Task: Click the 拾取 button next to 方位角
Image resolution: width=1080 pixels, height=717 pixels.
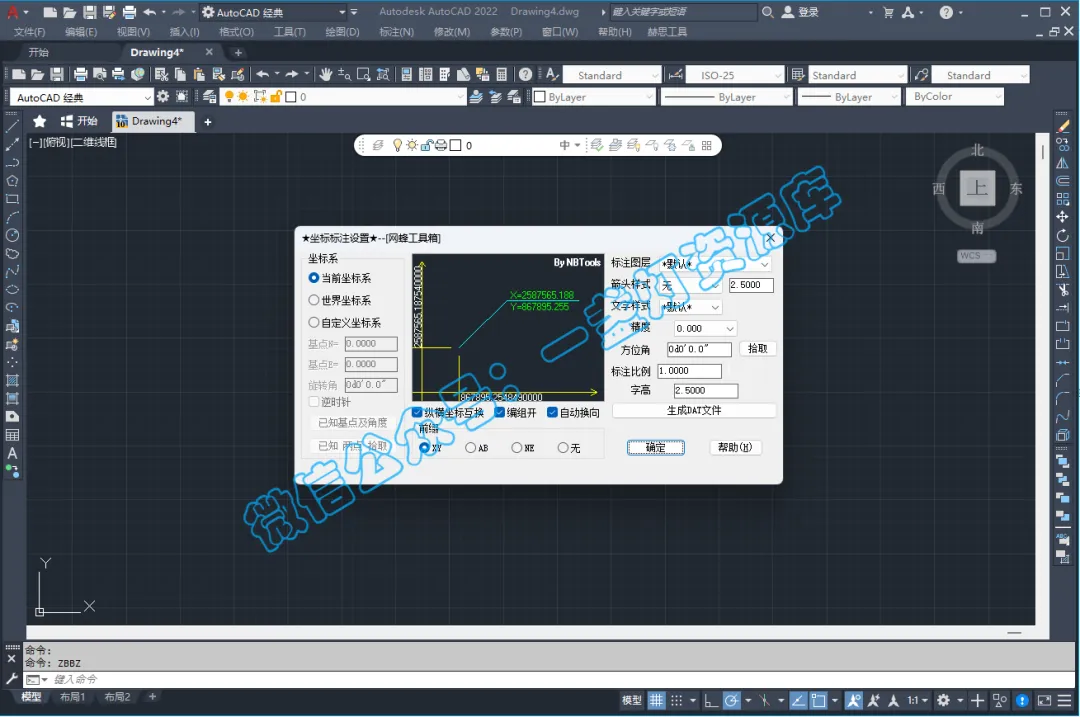Action: tap(758, 349)
